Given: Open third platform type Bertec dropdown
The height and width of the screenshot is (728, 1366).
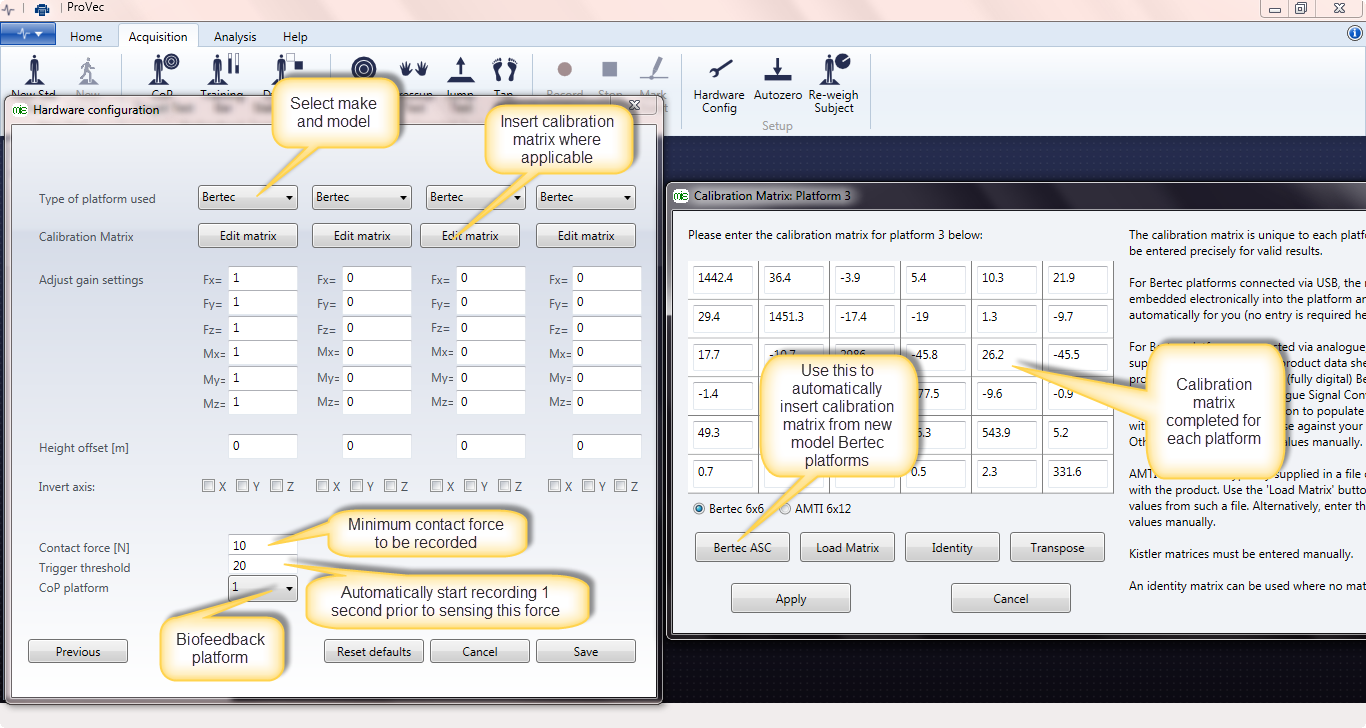Looking at the screenshot, I should (x=476, y=197).
